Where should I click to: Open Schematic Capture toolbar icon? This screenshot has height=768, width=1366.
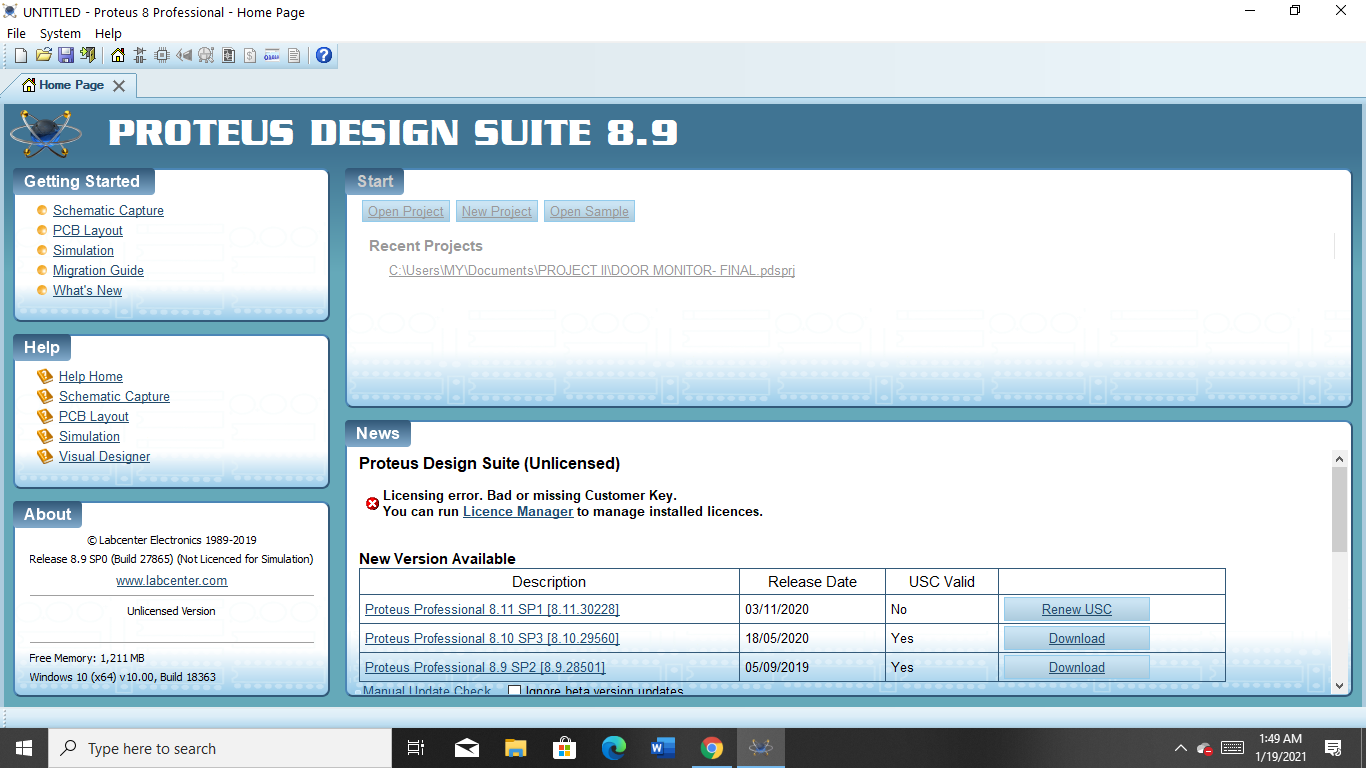(x=140, y=55)
